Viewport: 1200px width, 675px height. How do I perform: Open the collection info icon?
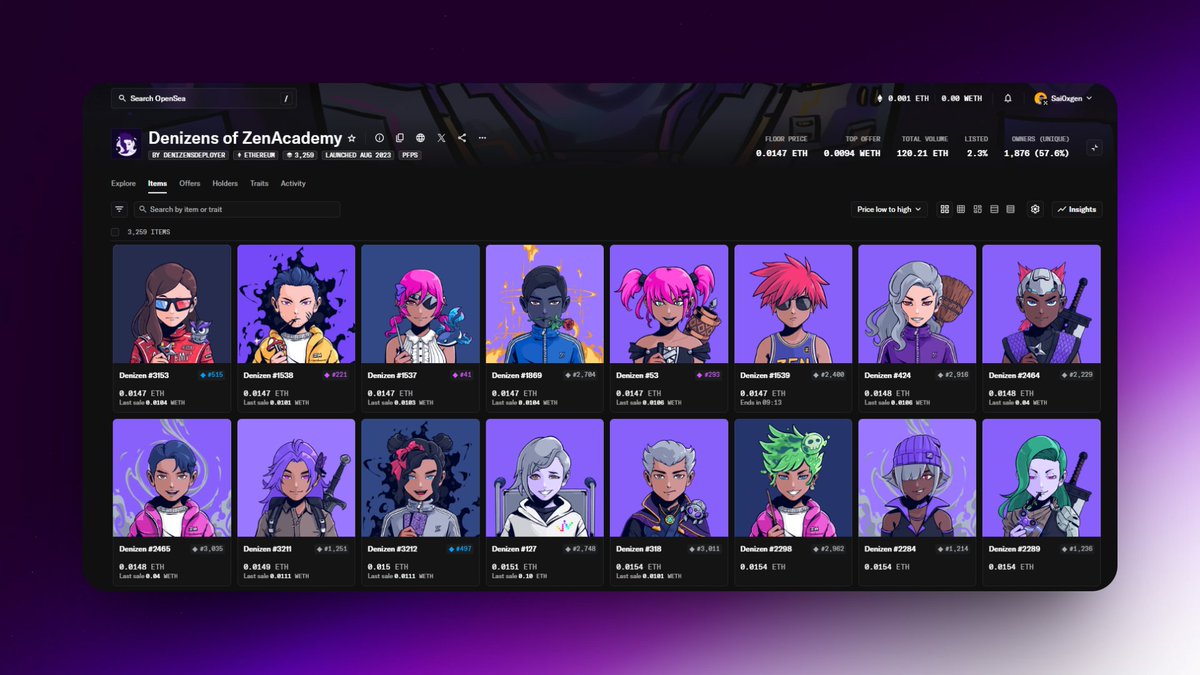click(379, 138)
